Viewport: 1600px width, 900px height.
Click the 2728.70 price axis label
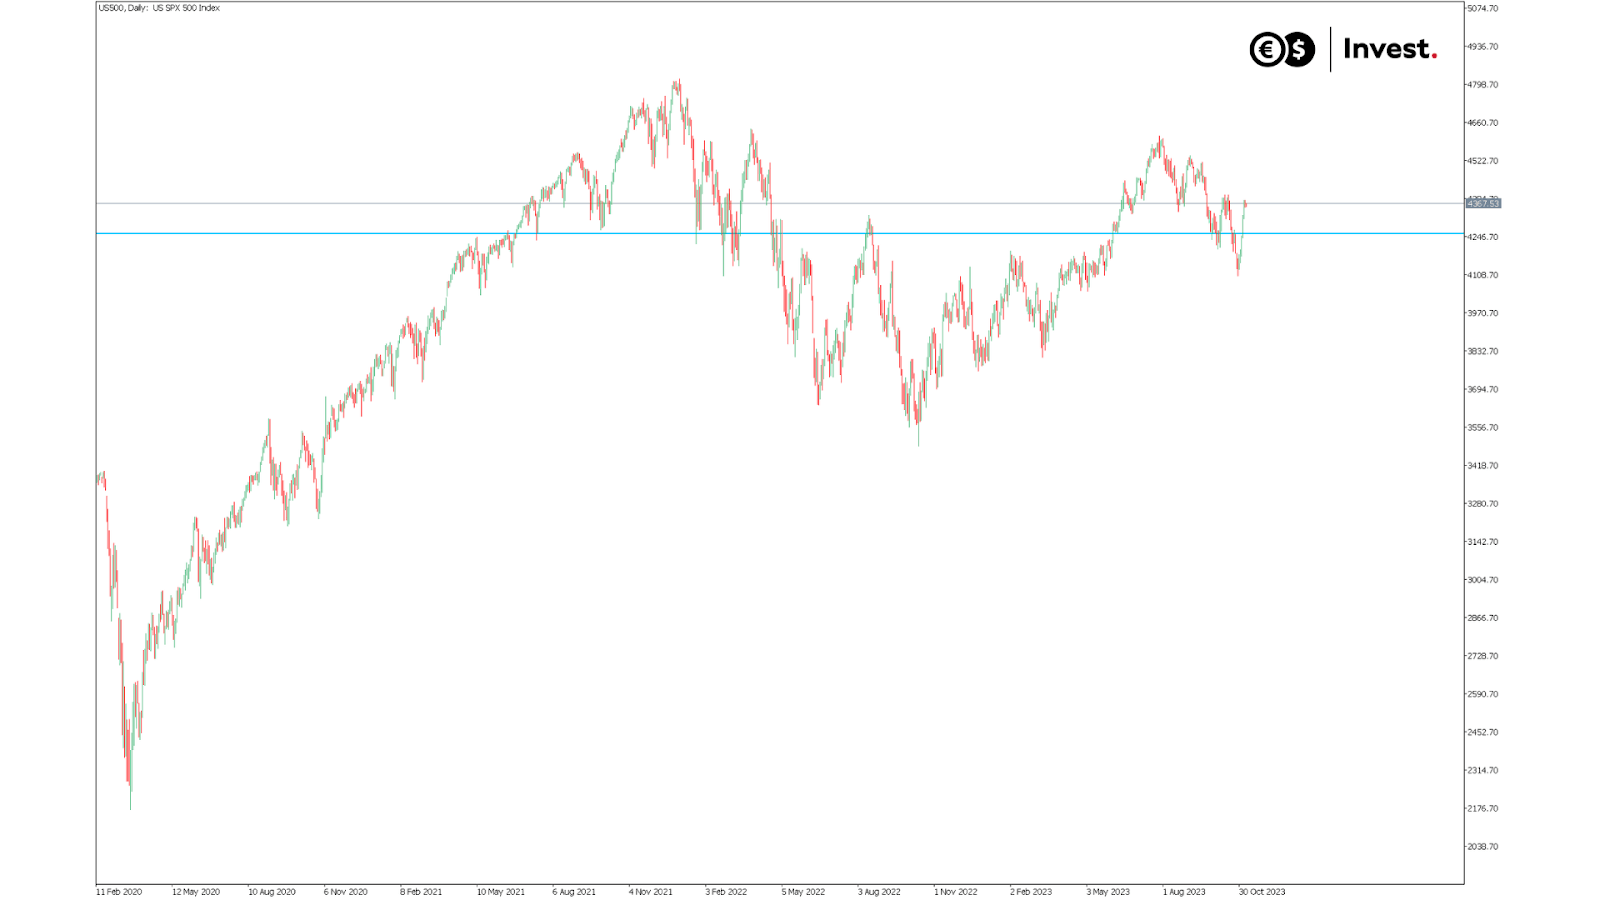(1482, 656)
